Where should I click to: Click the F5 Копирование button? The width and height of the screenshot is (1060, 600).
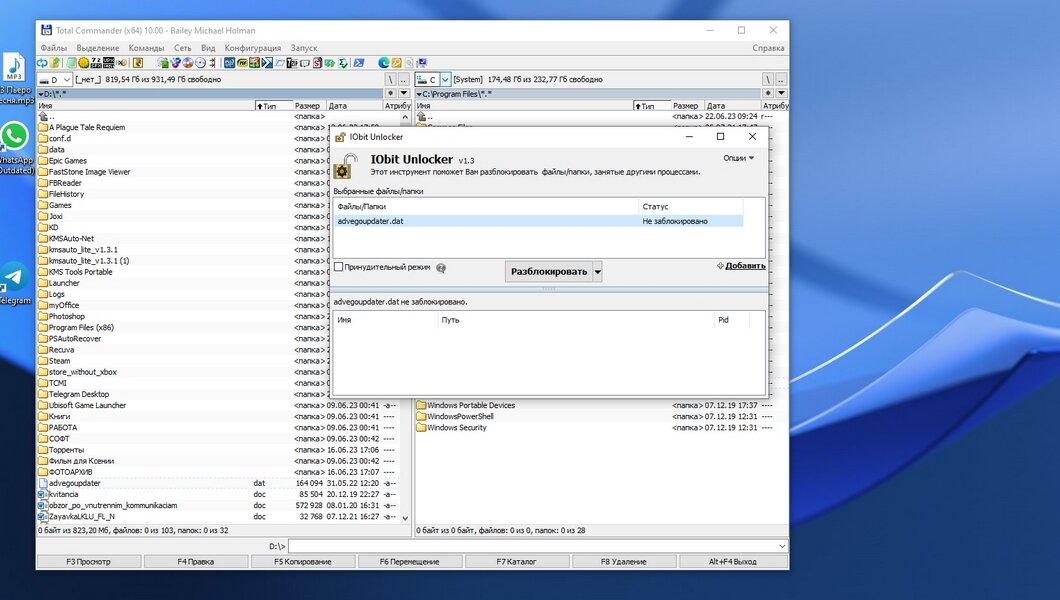point(303,561)
